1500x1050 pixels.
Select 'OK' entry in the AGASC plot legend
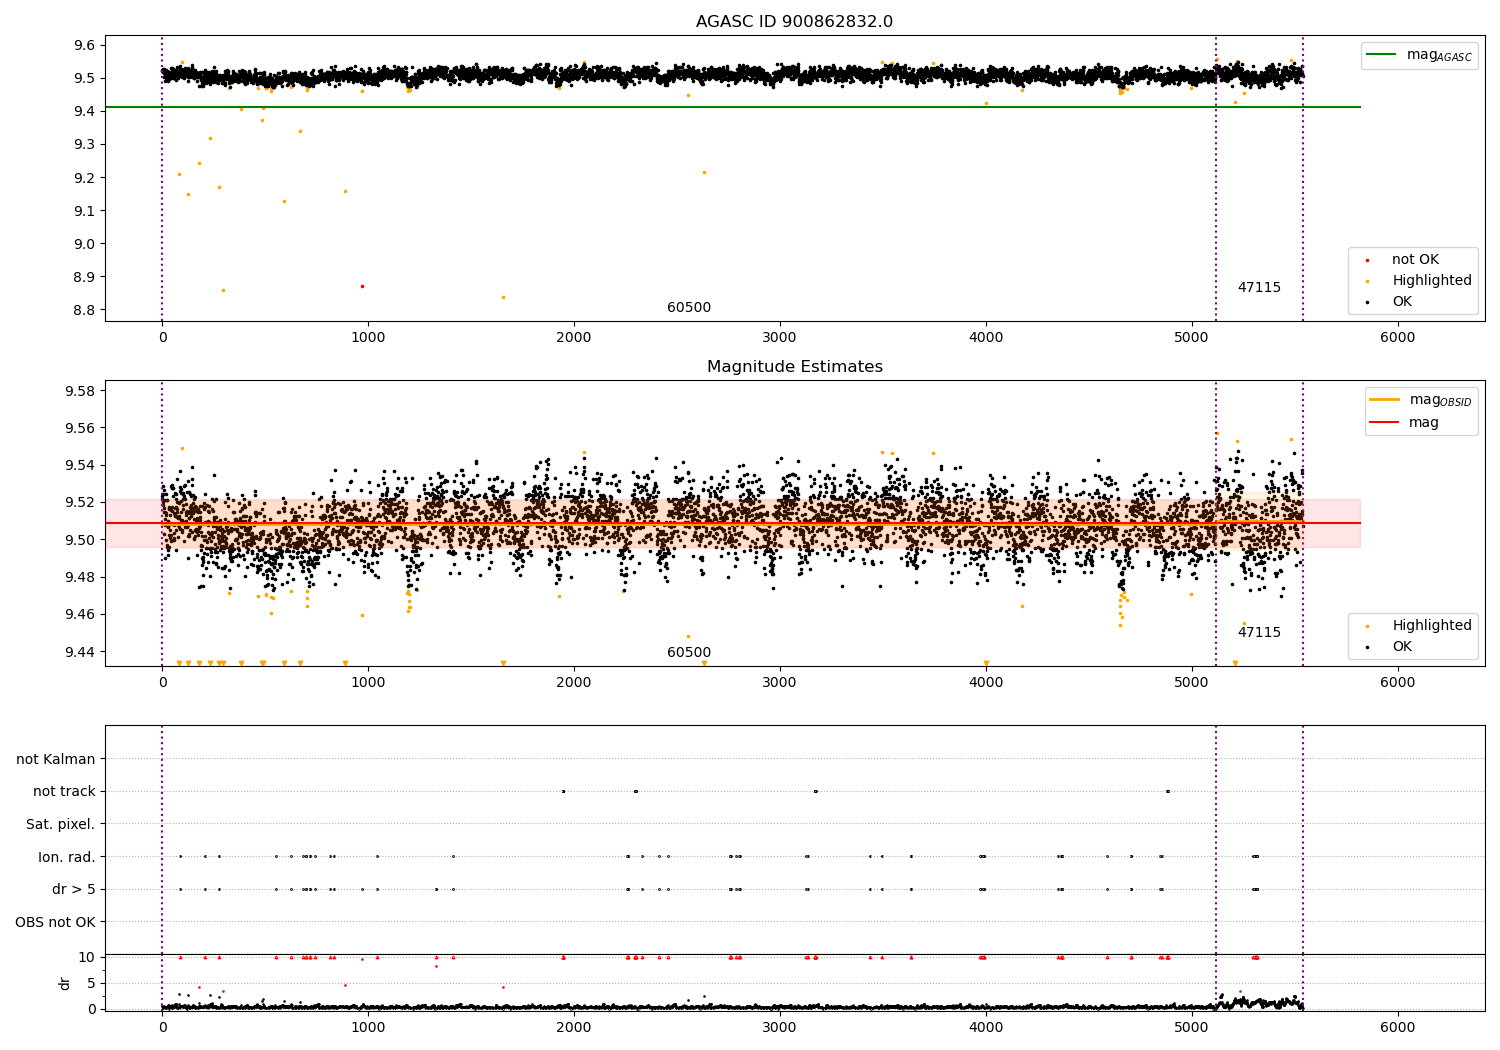pos(1402,301)
